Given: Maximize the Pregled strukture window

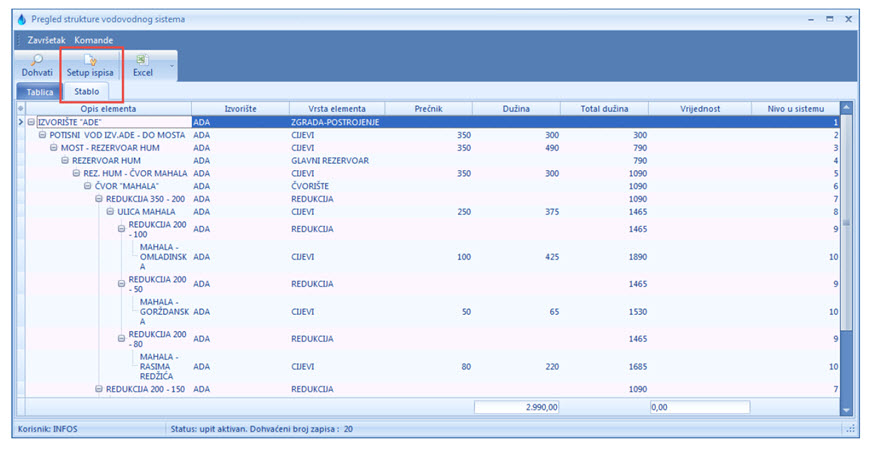Looking at the screenshot, I should (830, 19).
